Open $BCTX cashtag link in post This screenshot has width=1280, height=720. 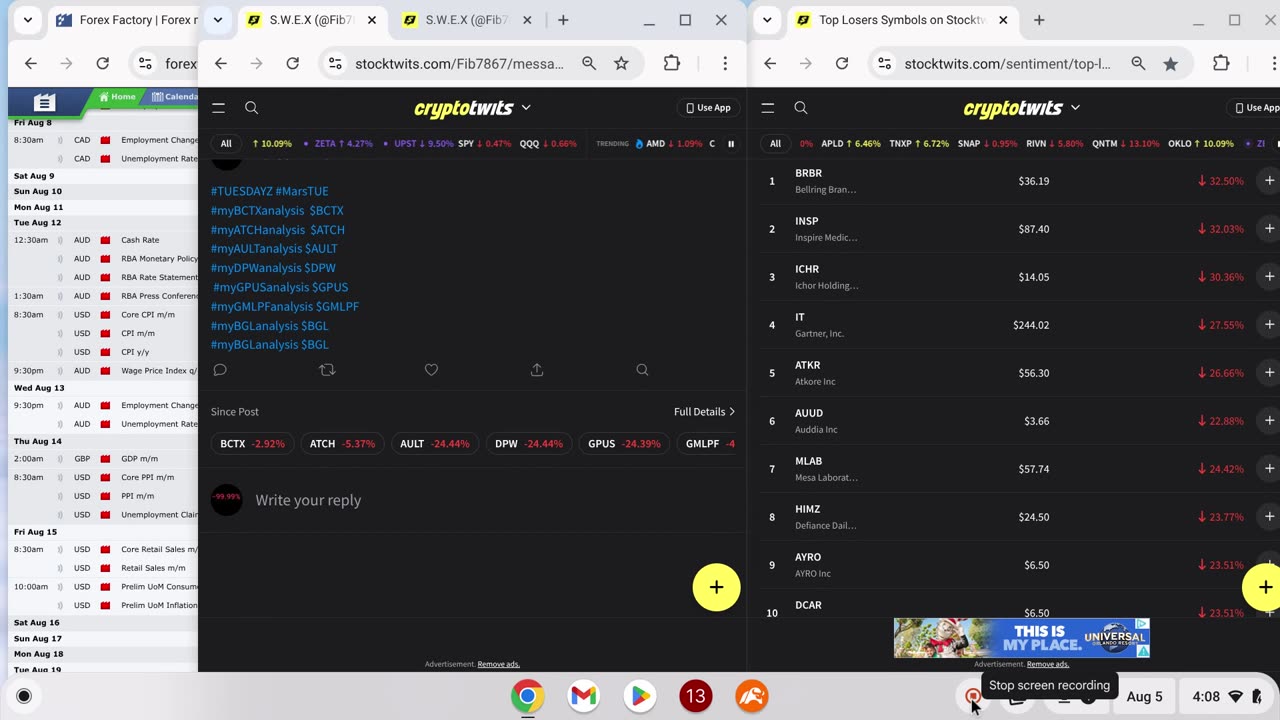(326, 211)
